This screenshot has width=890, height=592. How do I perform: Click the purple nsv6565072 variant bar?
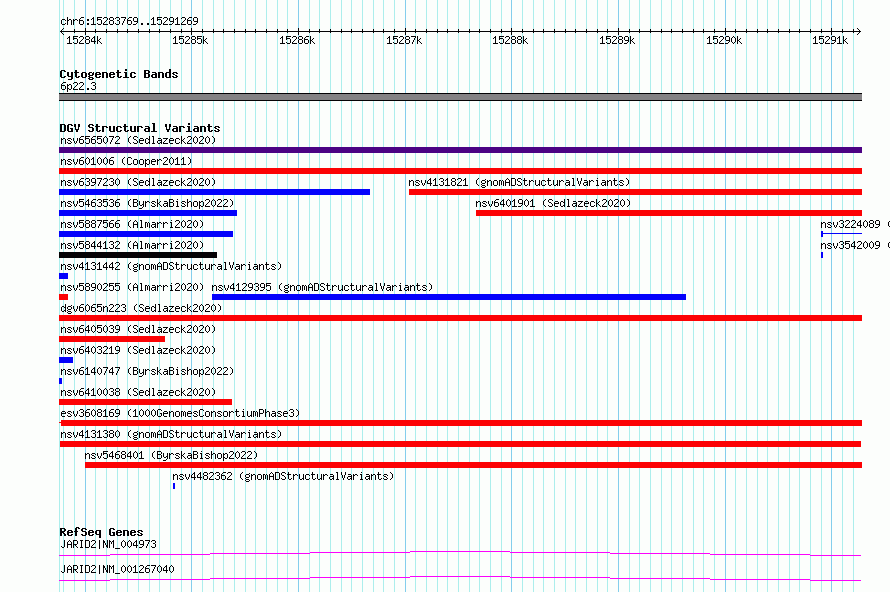tap(460, 150)
